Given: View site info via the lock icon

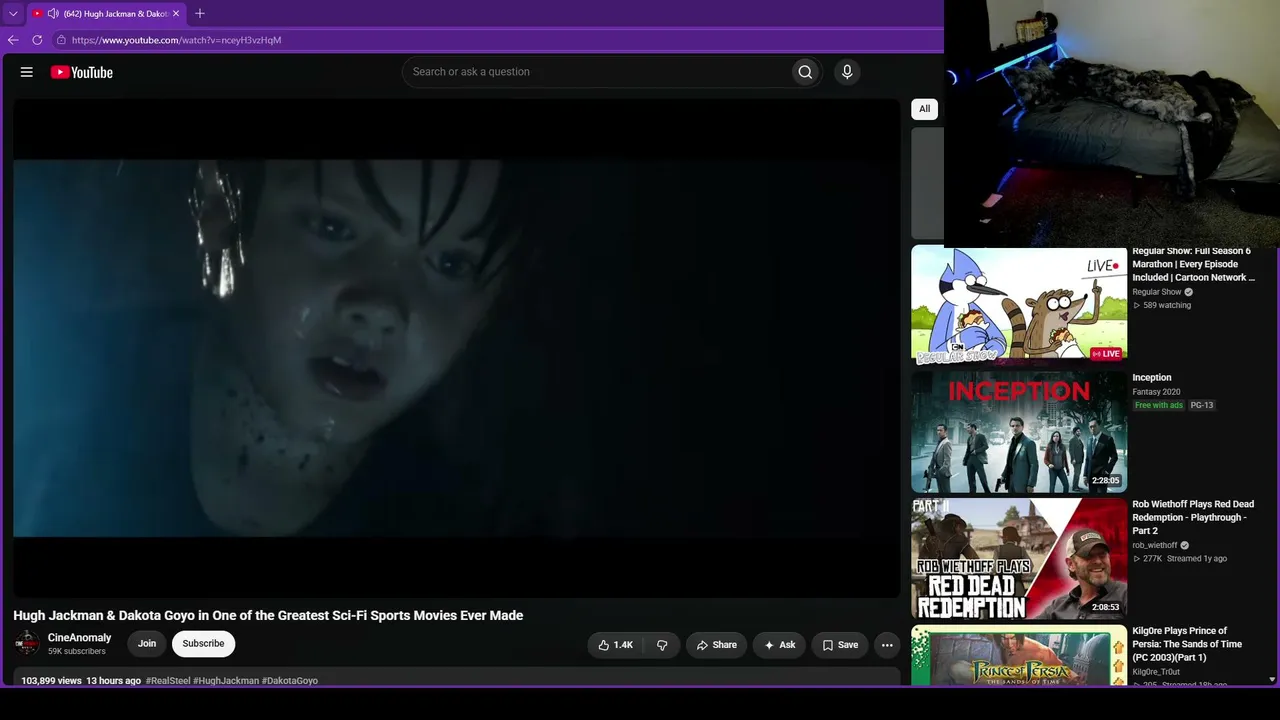Looking at the screenshot, I should point(61,40).
